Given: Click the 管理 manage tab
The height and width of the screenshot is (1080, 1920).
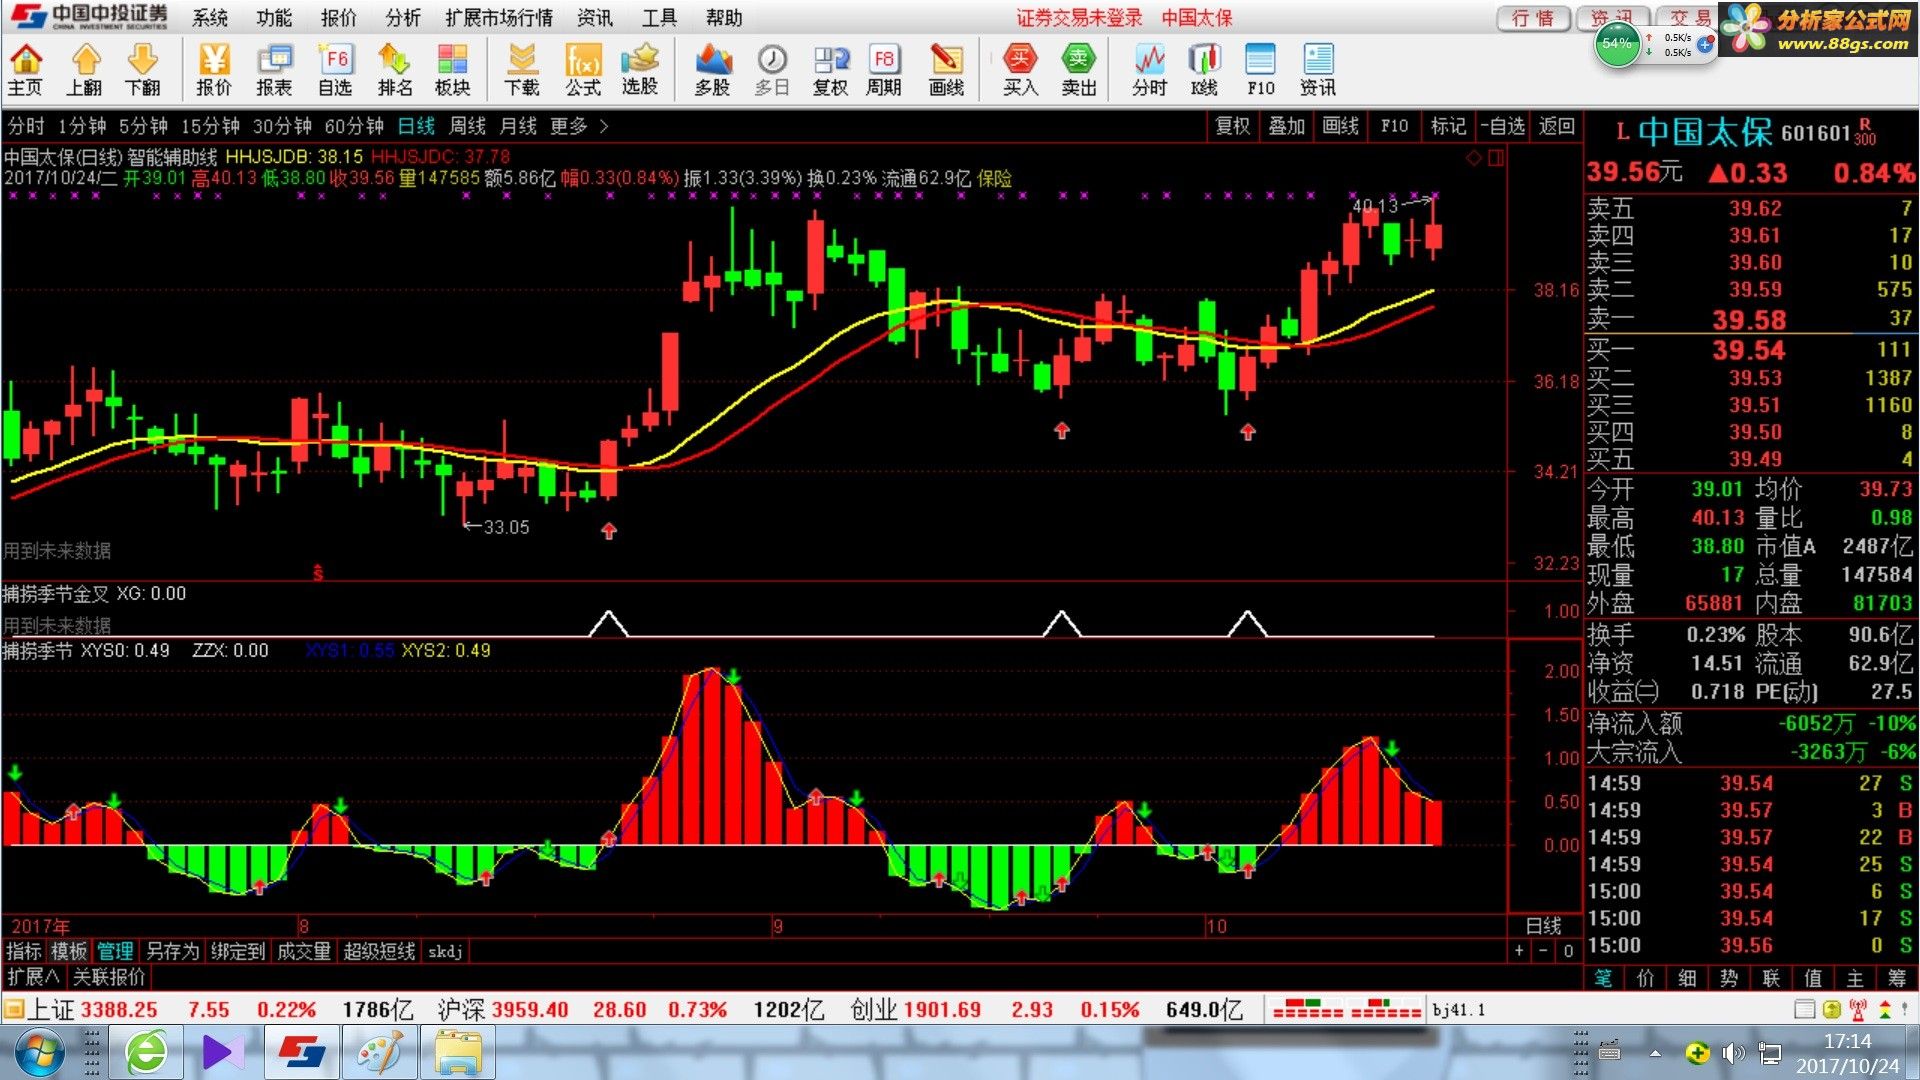Looking at the screenshot, I should click(x=115, y=951).
